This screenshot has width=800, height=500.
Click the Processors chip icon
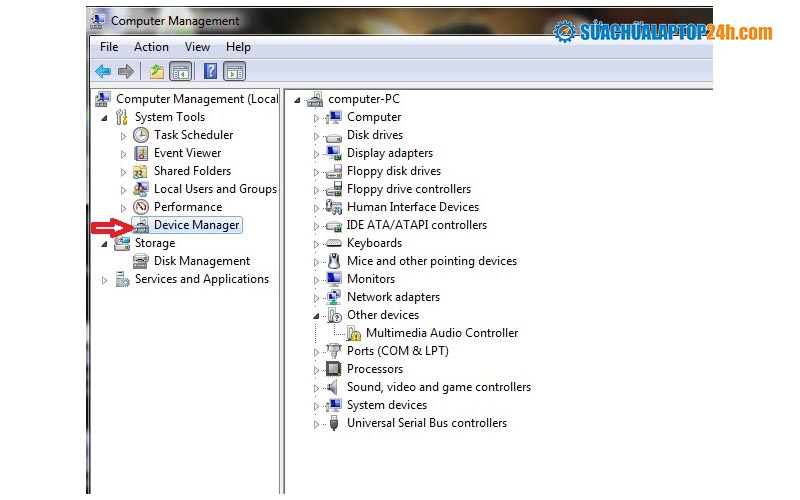click(334, 369)
